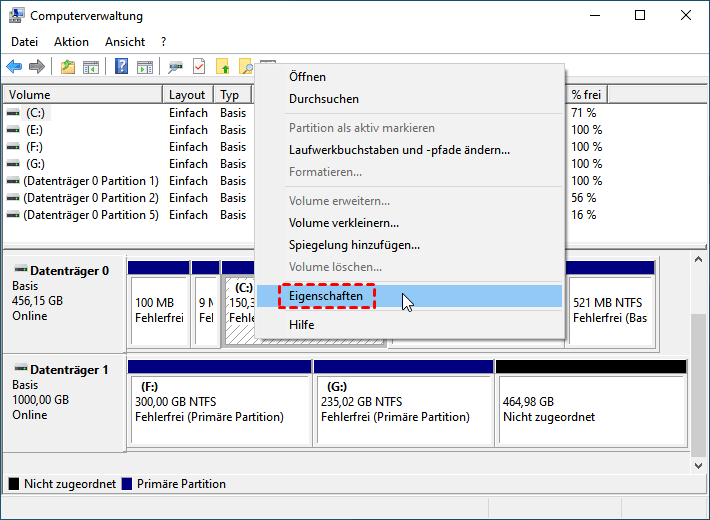Viewport: 710px width, 520px height.
Task: Click the gray Forward arrow in toolbar
Action: coord(37,67)
